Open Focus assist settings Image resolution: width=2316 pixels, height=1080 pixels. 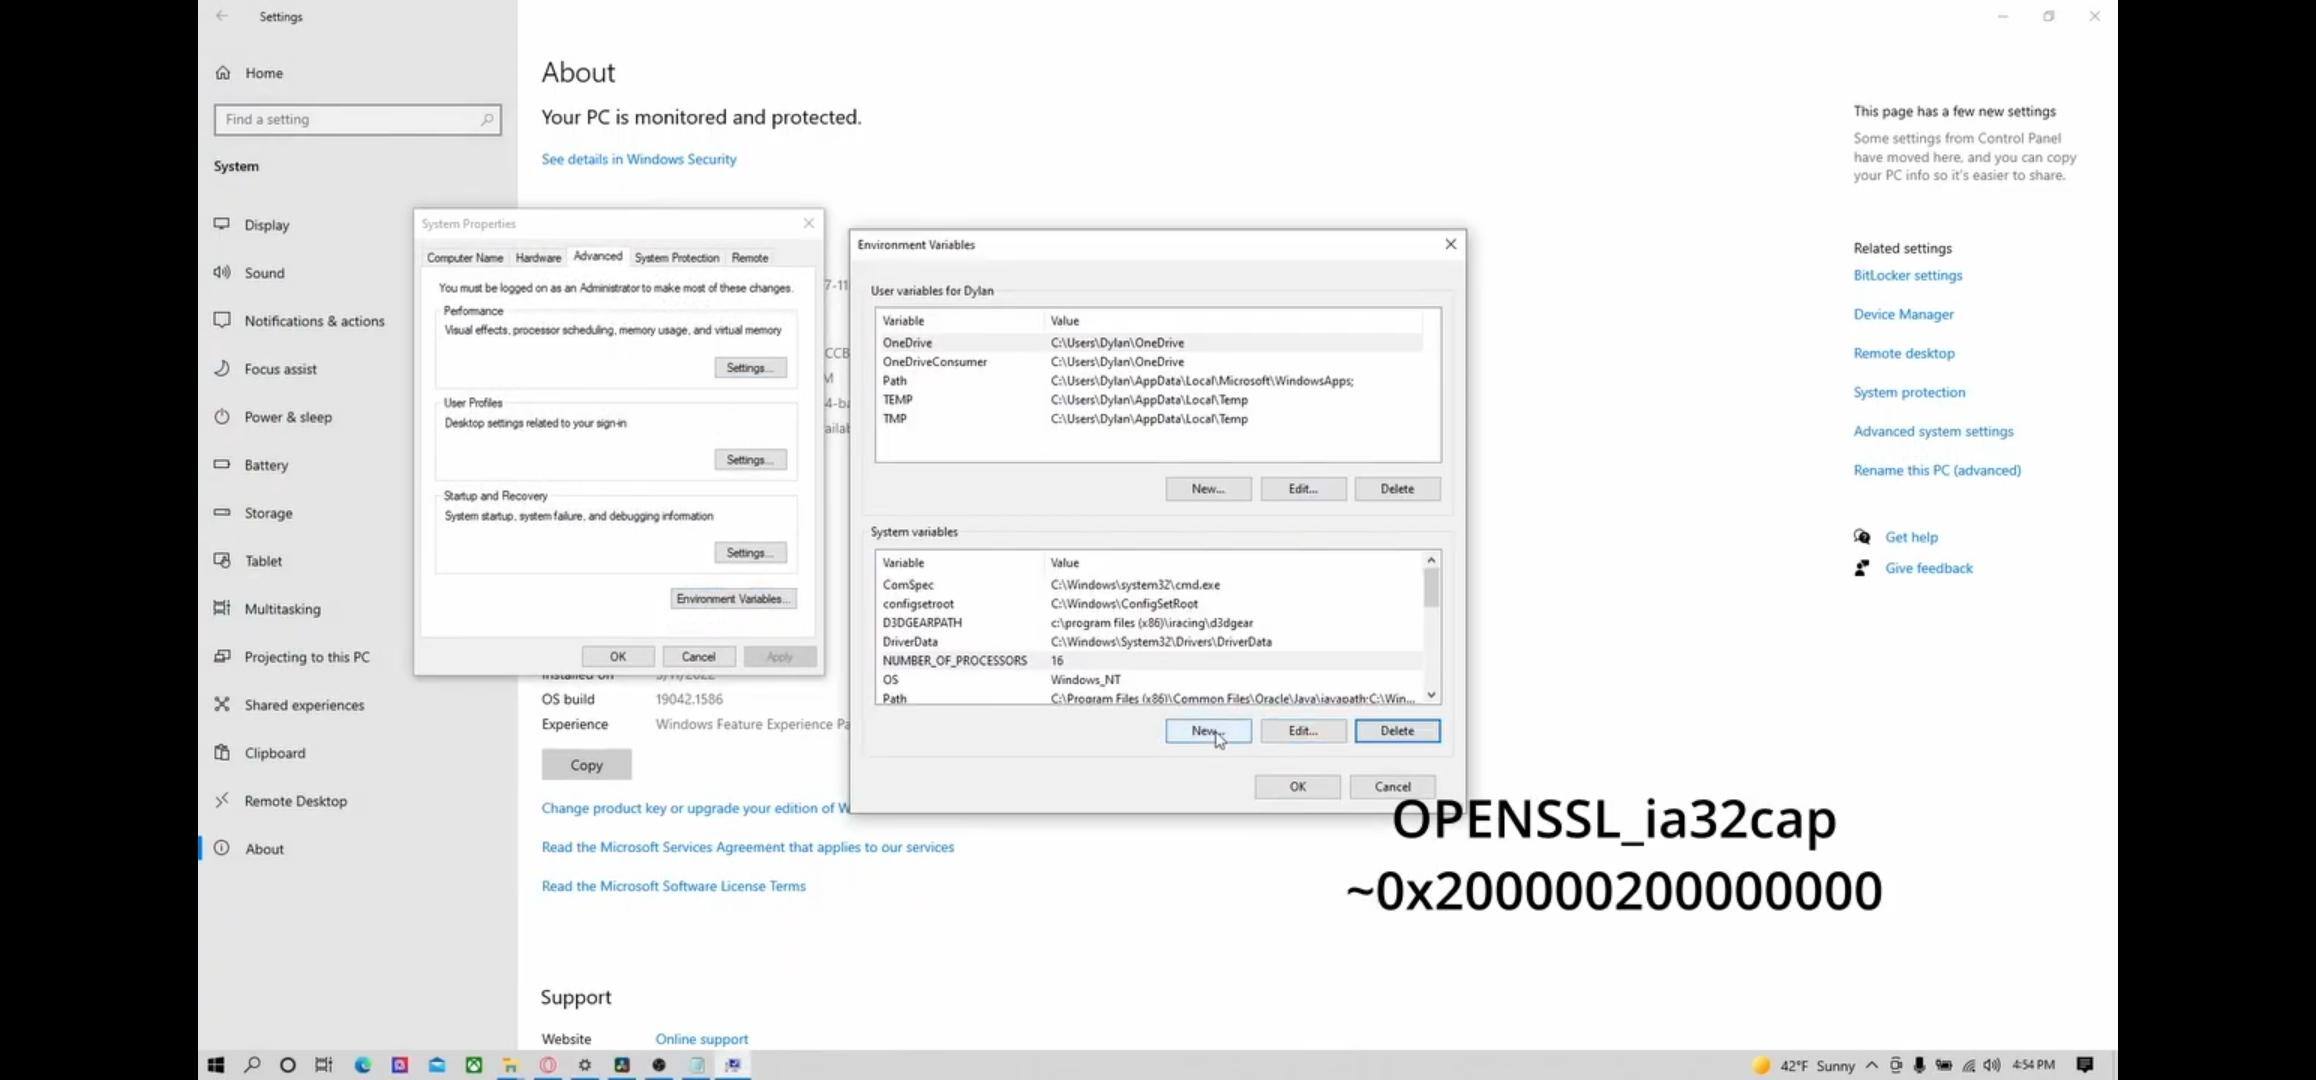click(x=280, y=369)
